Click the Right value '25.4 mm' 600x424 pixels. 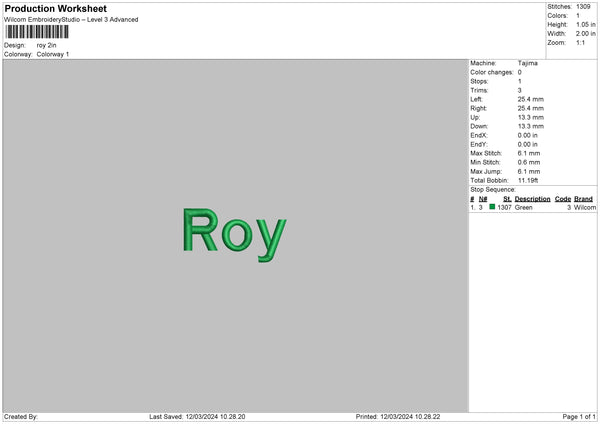[x=531, y=108]
